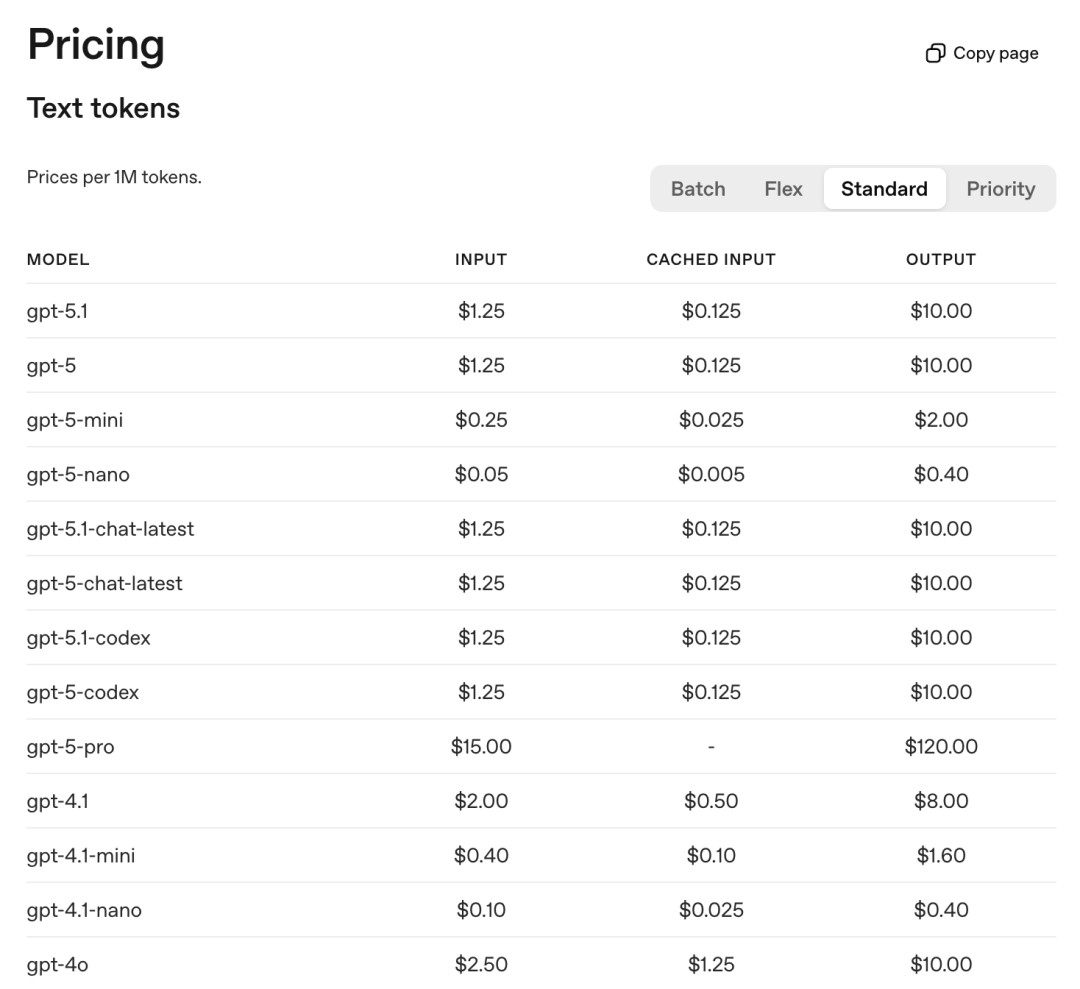Select the Standard pricing tab
Viewport: 1080px width, 989px height.
coord(884,189)
